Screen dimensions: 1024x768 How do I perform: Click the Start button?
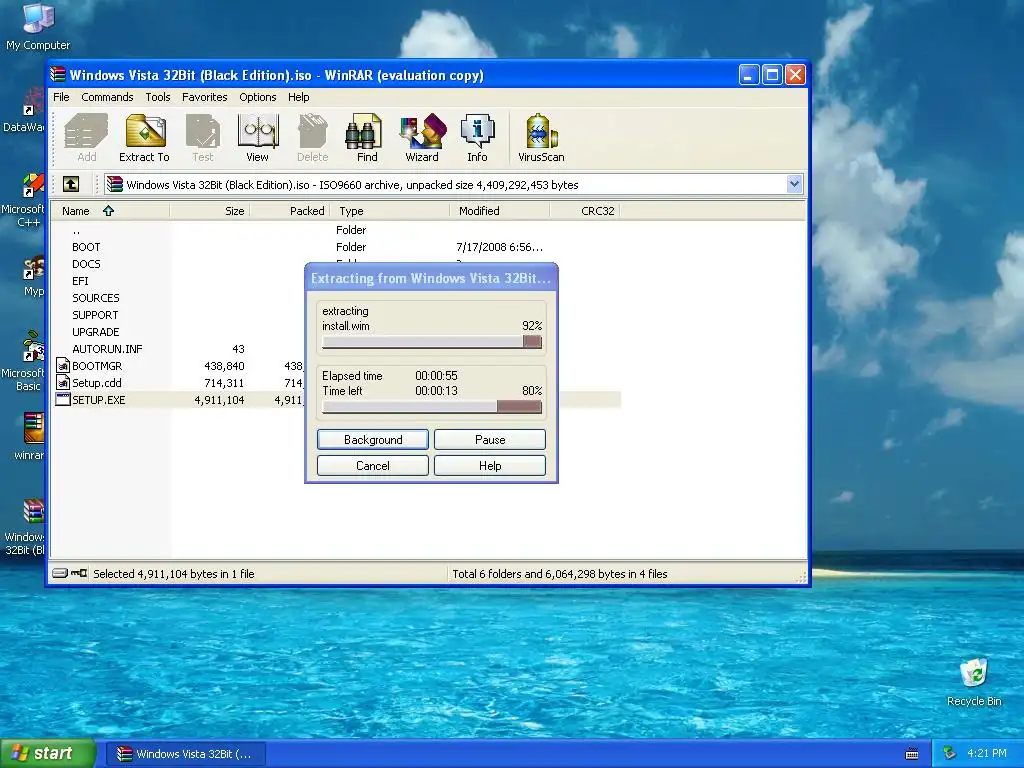(x=48, y=754)
